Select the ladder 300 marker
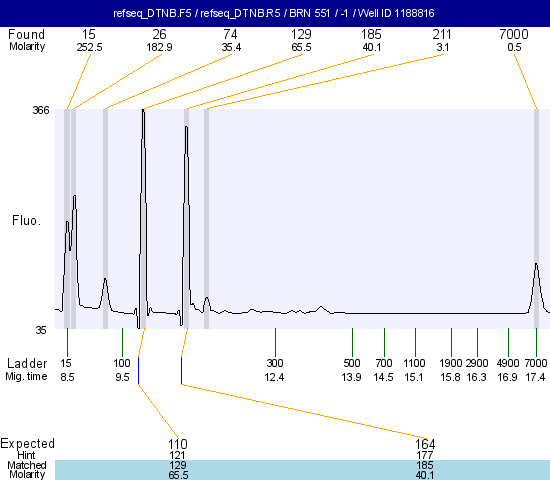 tap(275, 363)
